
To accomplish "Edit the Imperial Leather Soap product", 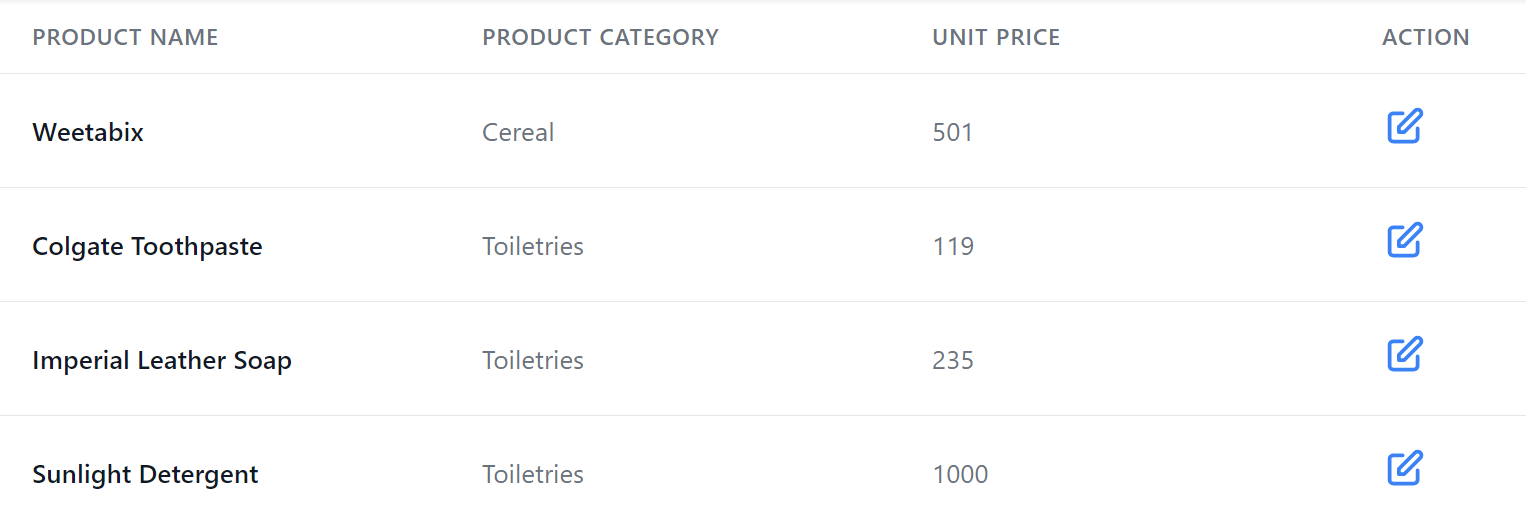I will (x=1404, y=355).
